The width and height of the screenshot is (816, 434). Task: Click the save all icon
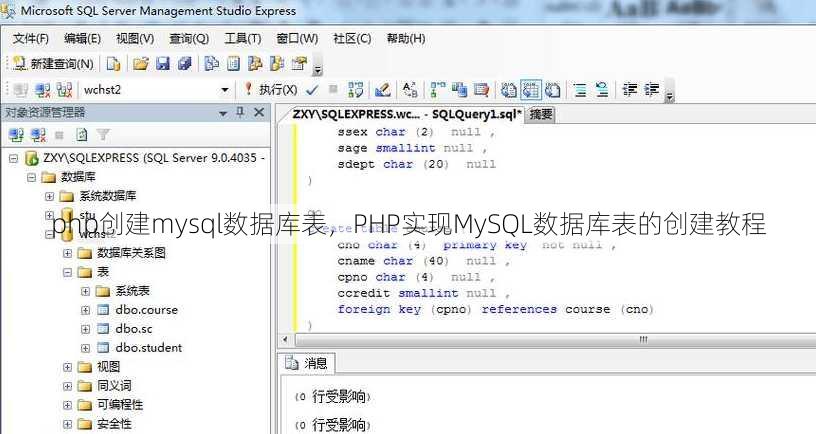(x=185, y=64)
